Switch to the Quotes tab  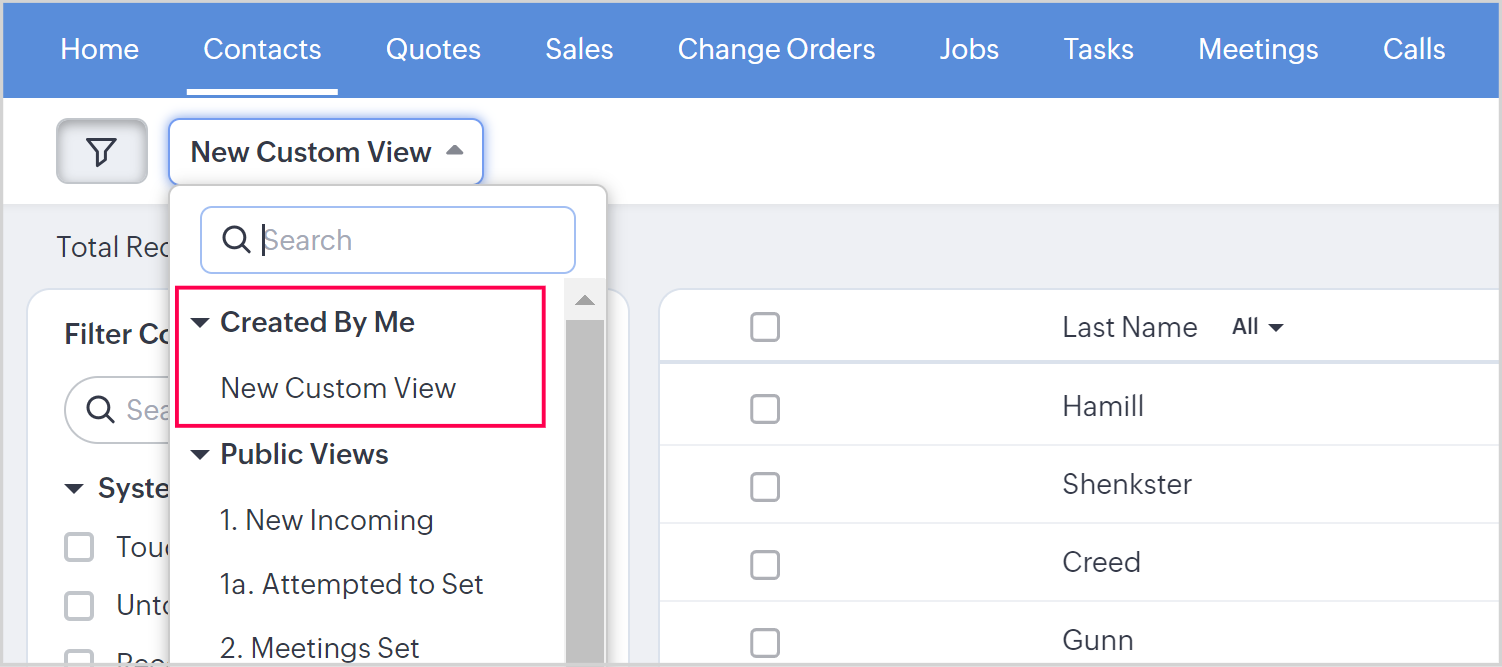pos(433,49)
